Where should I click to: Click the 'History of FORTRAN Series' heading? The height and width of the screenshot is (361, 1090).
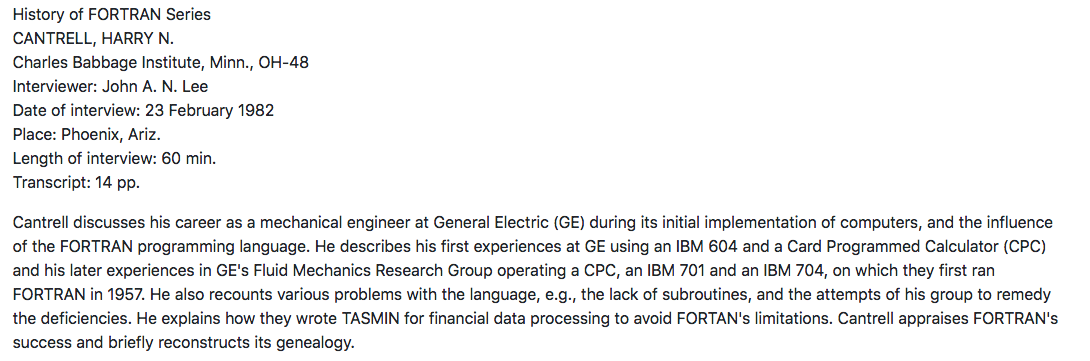[x=112, y=14]
